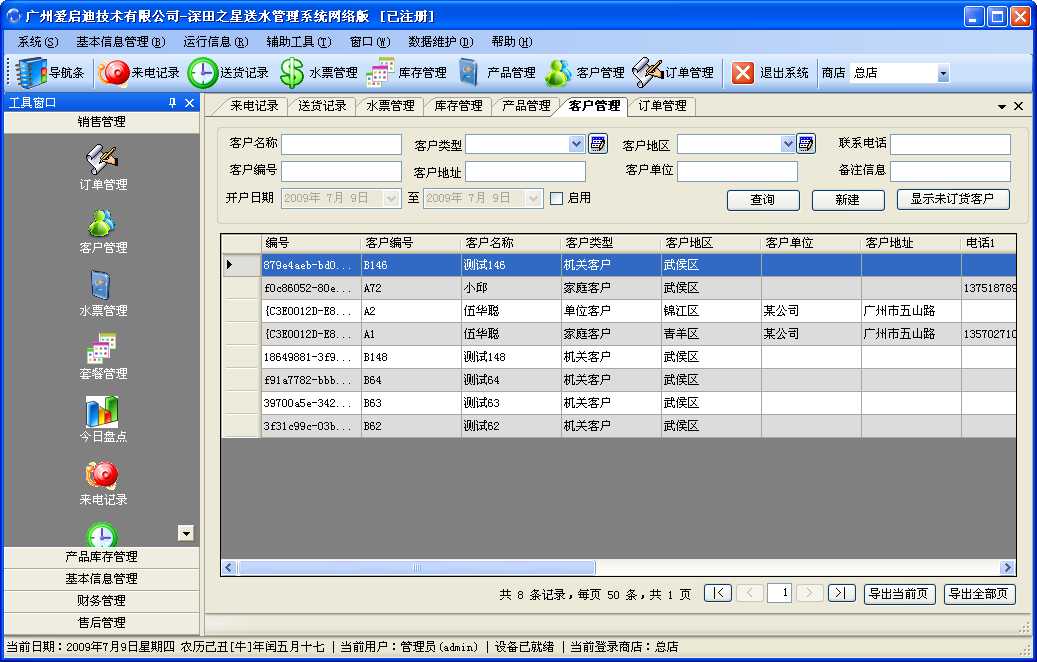Screen dimensions: 1037x662
Task: Open 水票管理 icon in the sidebar
Action: [x=103, y=294]
